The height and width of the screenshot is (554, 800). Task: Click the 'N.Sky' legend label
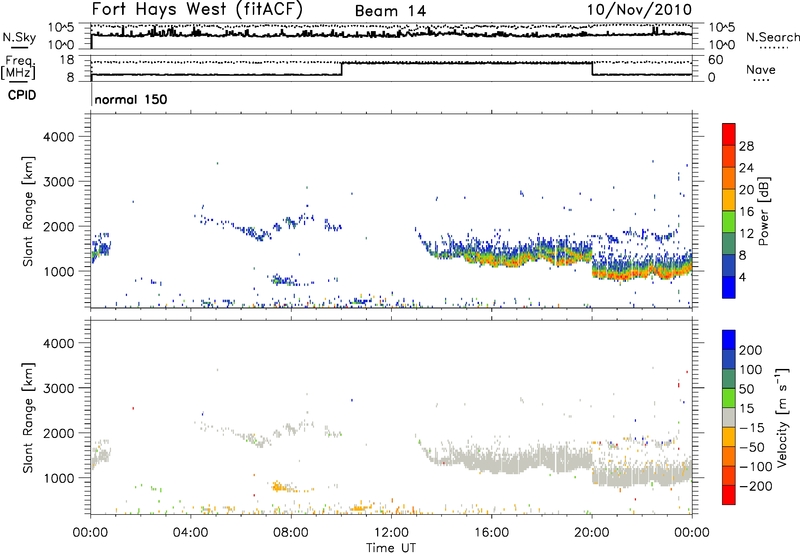click(x=19, y=37)
